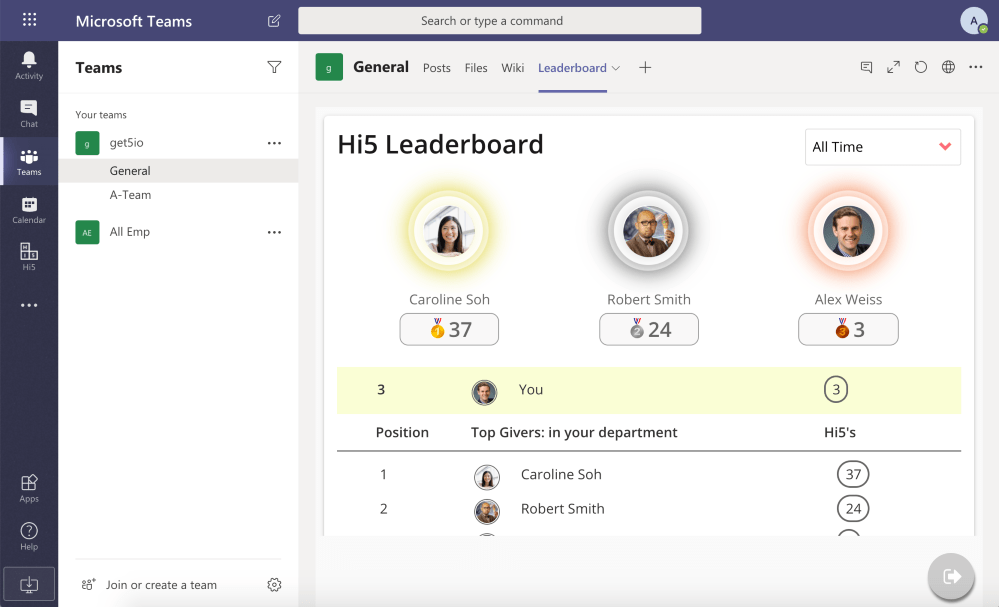Viewport: 999px width, 607px height.
Task: Click the Hi5 Leaderboard heading
Action: [440, 145]
